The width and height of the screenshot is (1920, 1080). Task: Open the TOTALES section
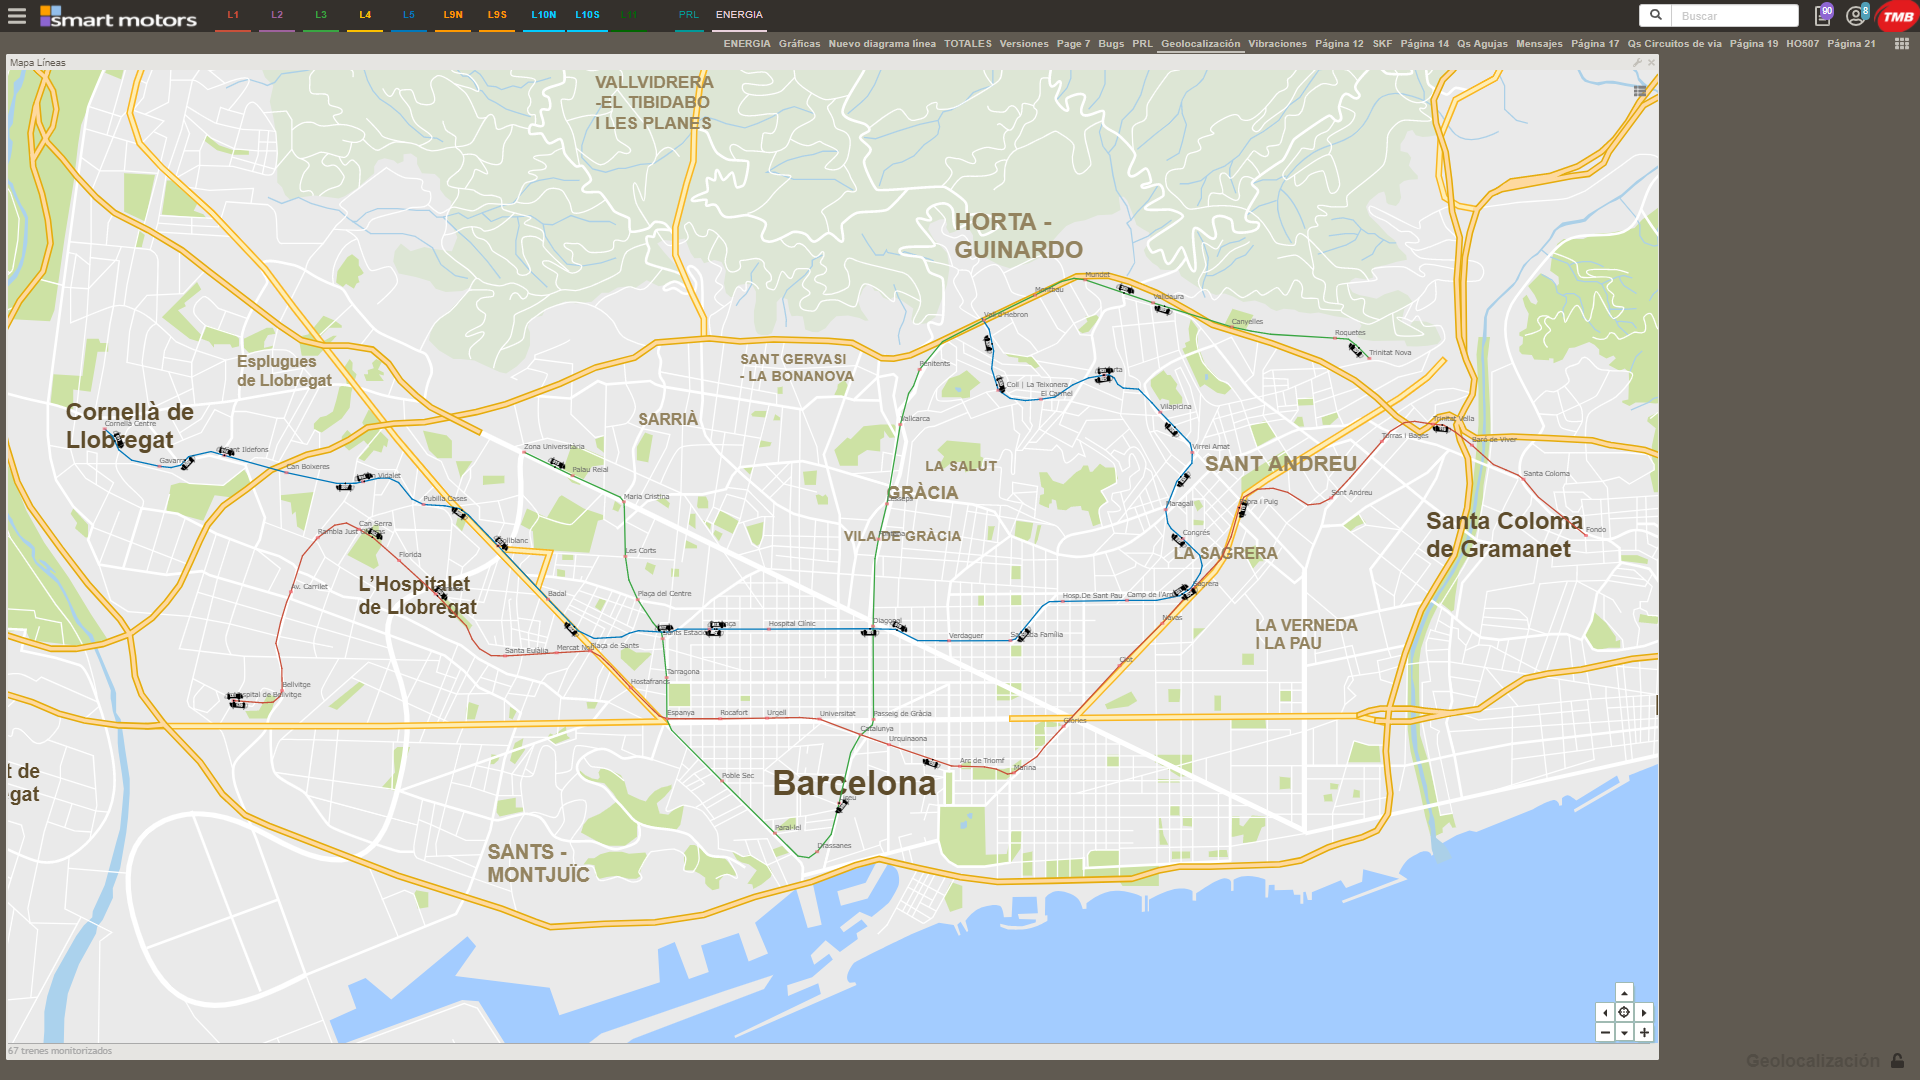pos(968,44)
